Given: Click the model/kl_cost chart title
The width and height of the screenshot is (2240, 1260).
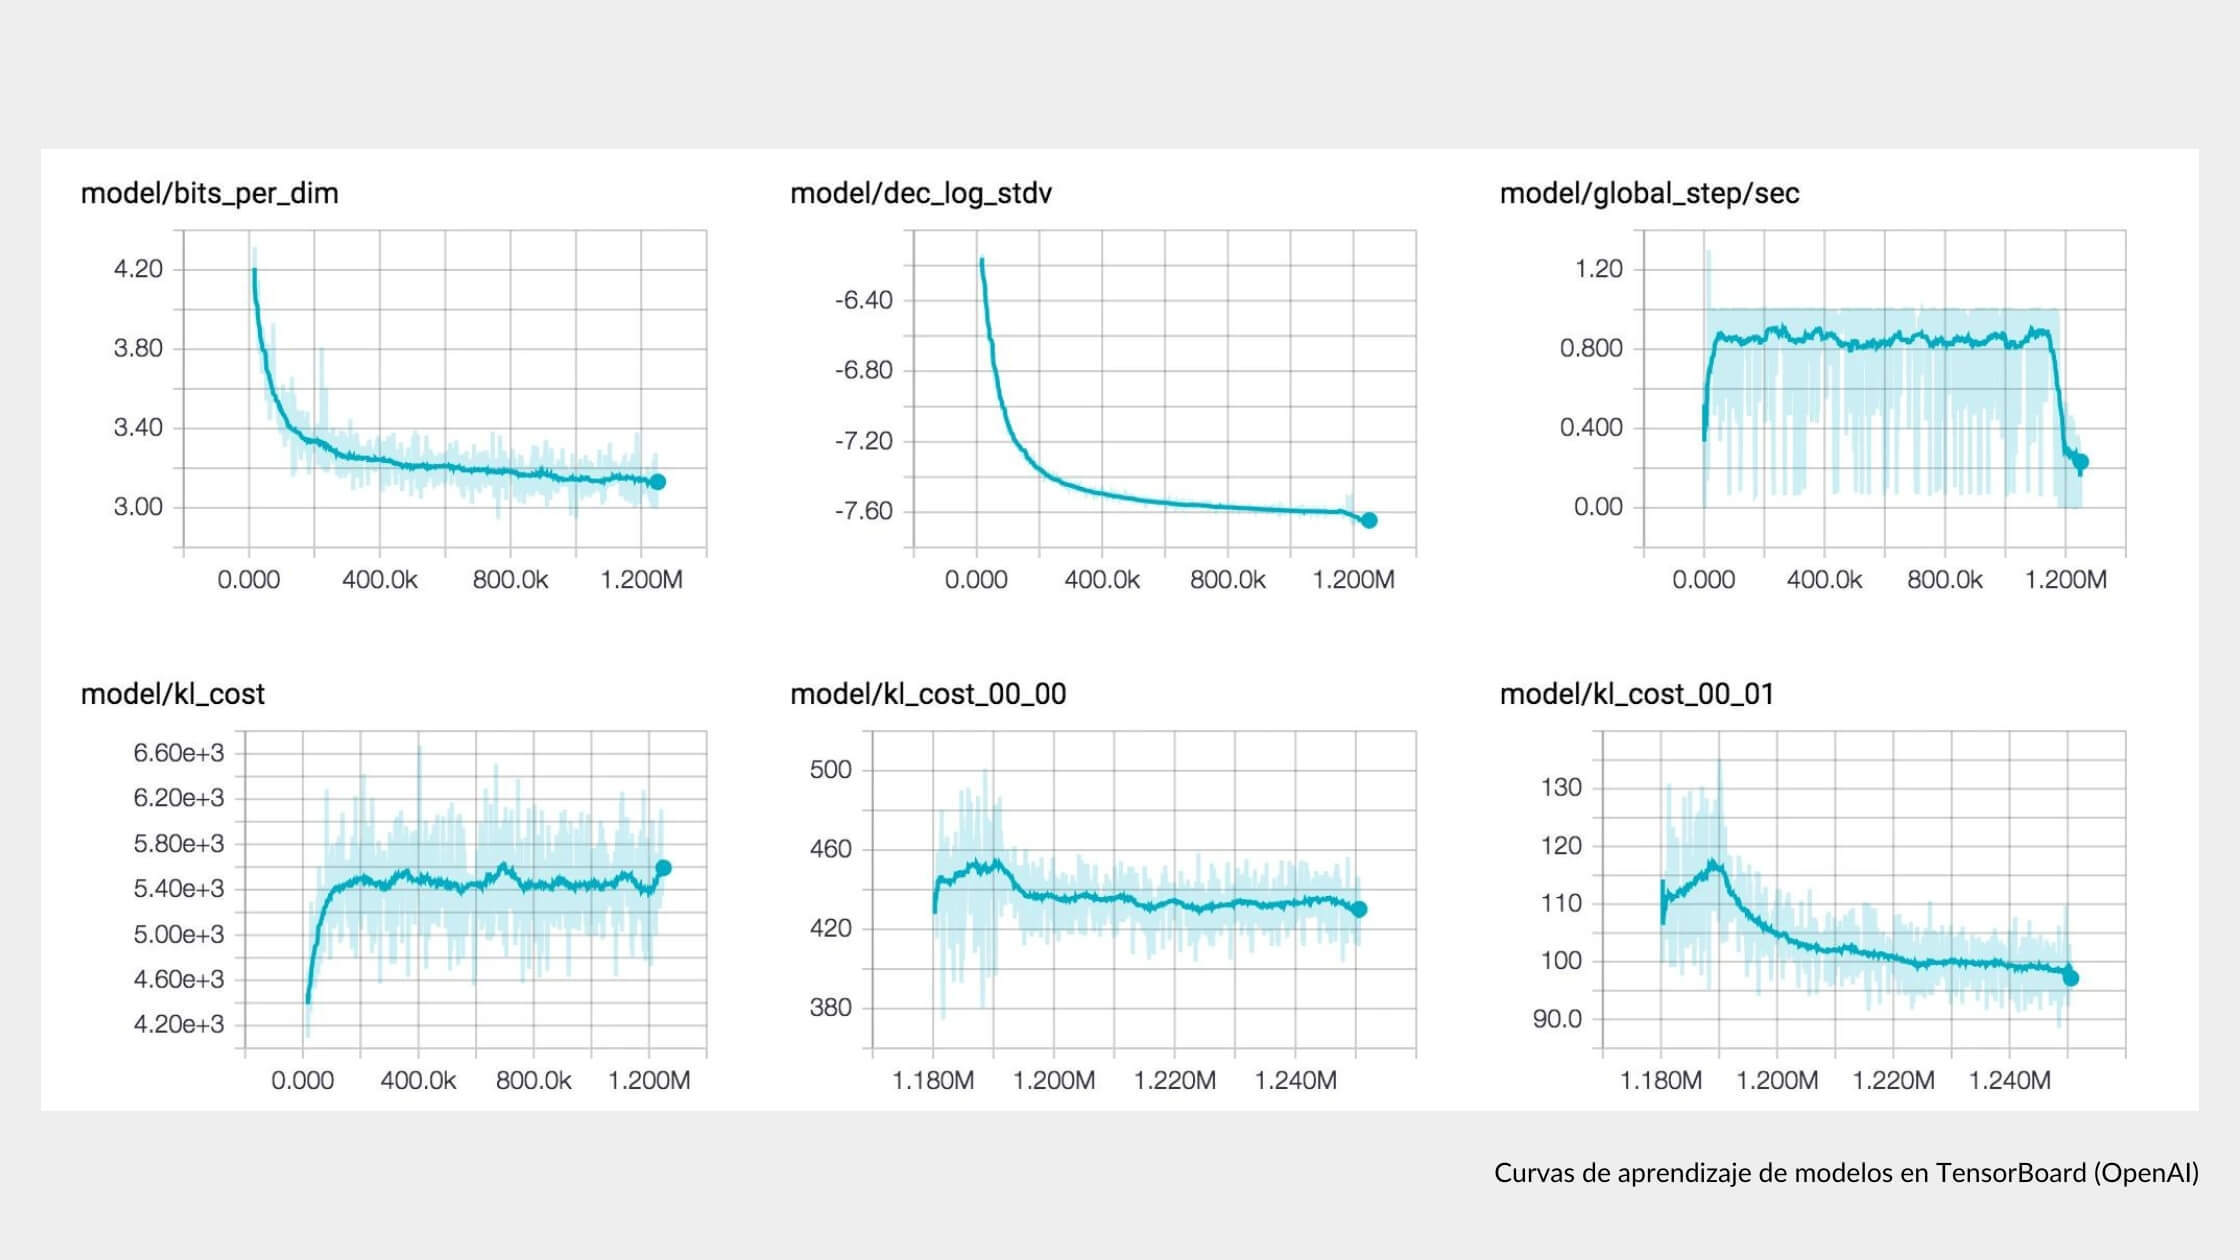Looking at the screenshot, I should (173, 694).
